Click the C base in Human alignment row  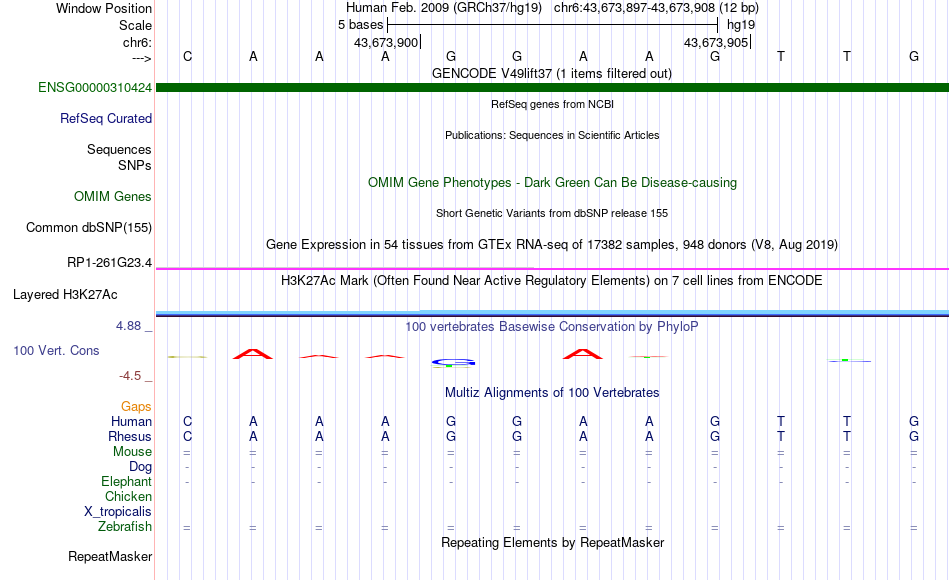tap(187, 421)
